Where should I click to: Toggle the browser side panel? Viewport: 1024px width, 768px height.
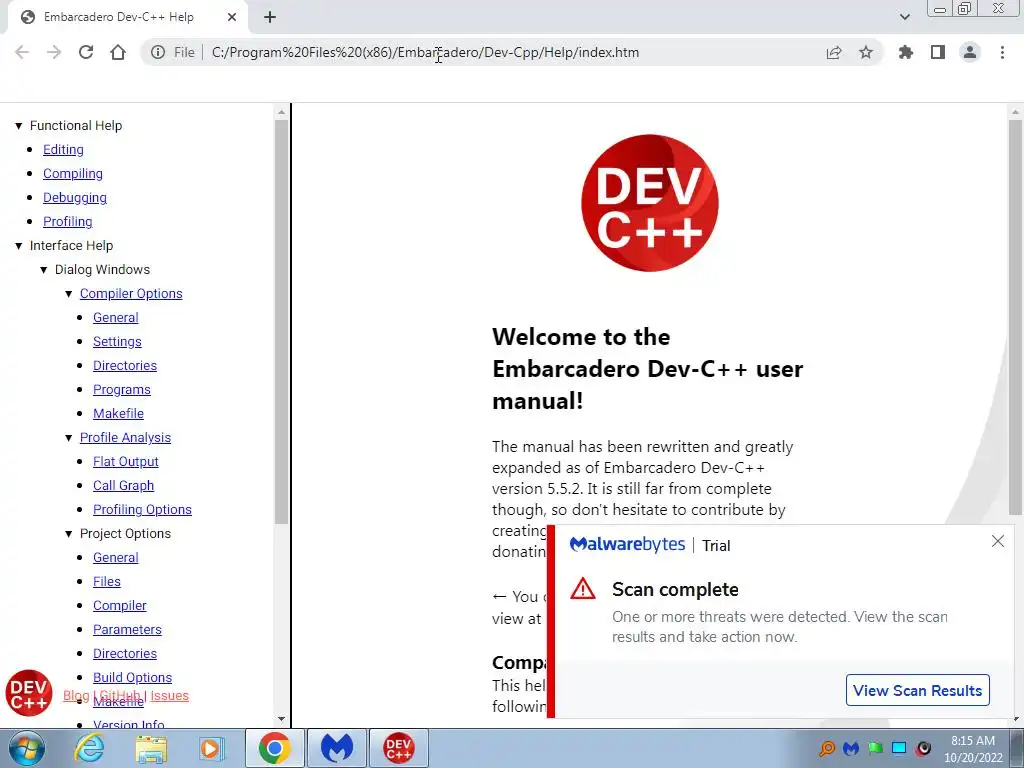pyautogui.click(x=938, y=52)
